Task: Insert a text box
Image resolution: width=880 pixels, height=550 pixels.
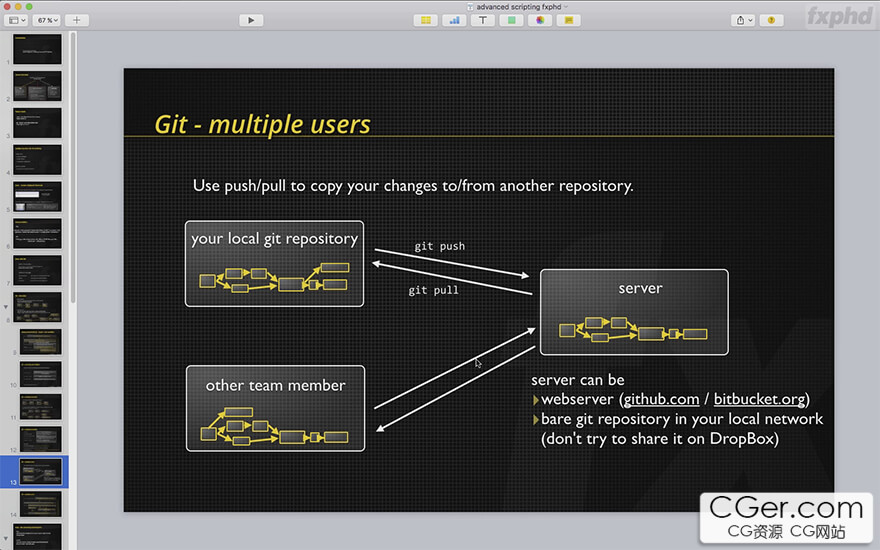Action: tap(483, 20)
